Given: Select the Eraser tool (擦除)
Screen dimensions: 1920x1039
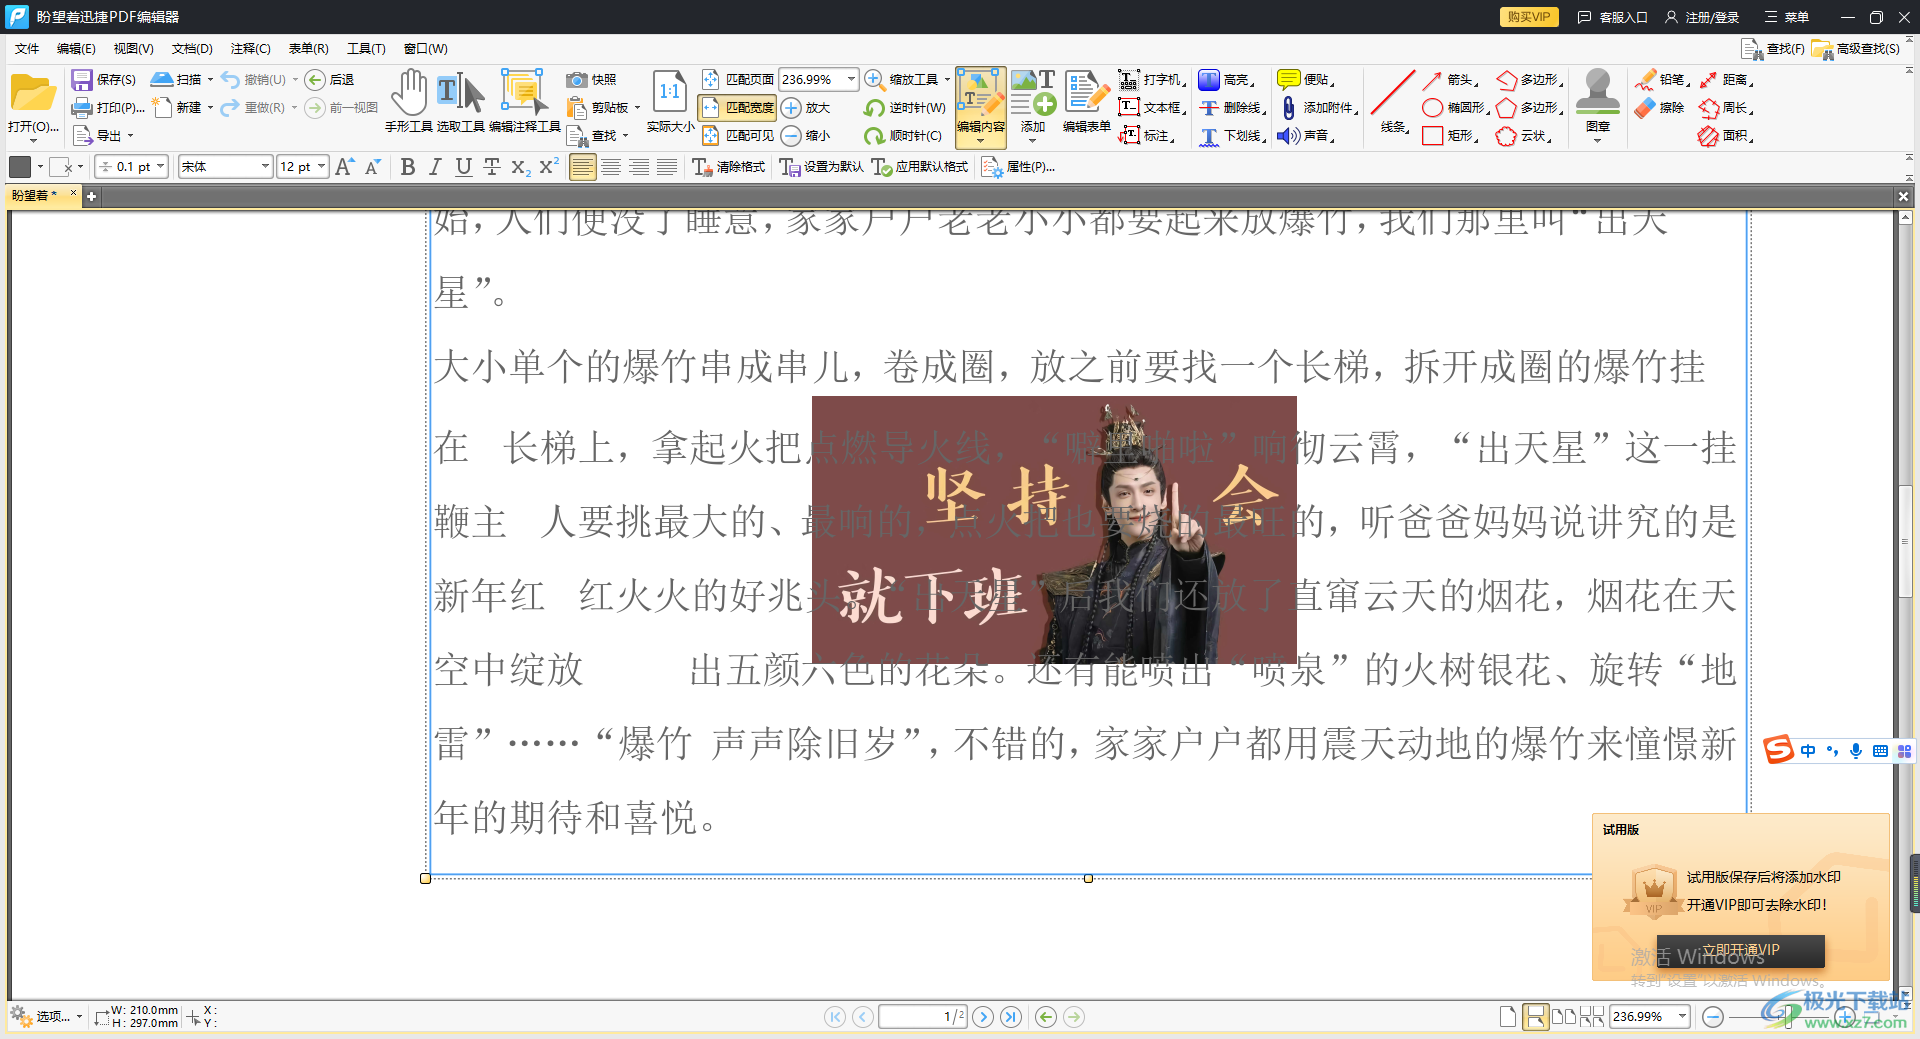Looking at the screenshot, I should [x=1659, y=107].
